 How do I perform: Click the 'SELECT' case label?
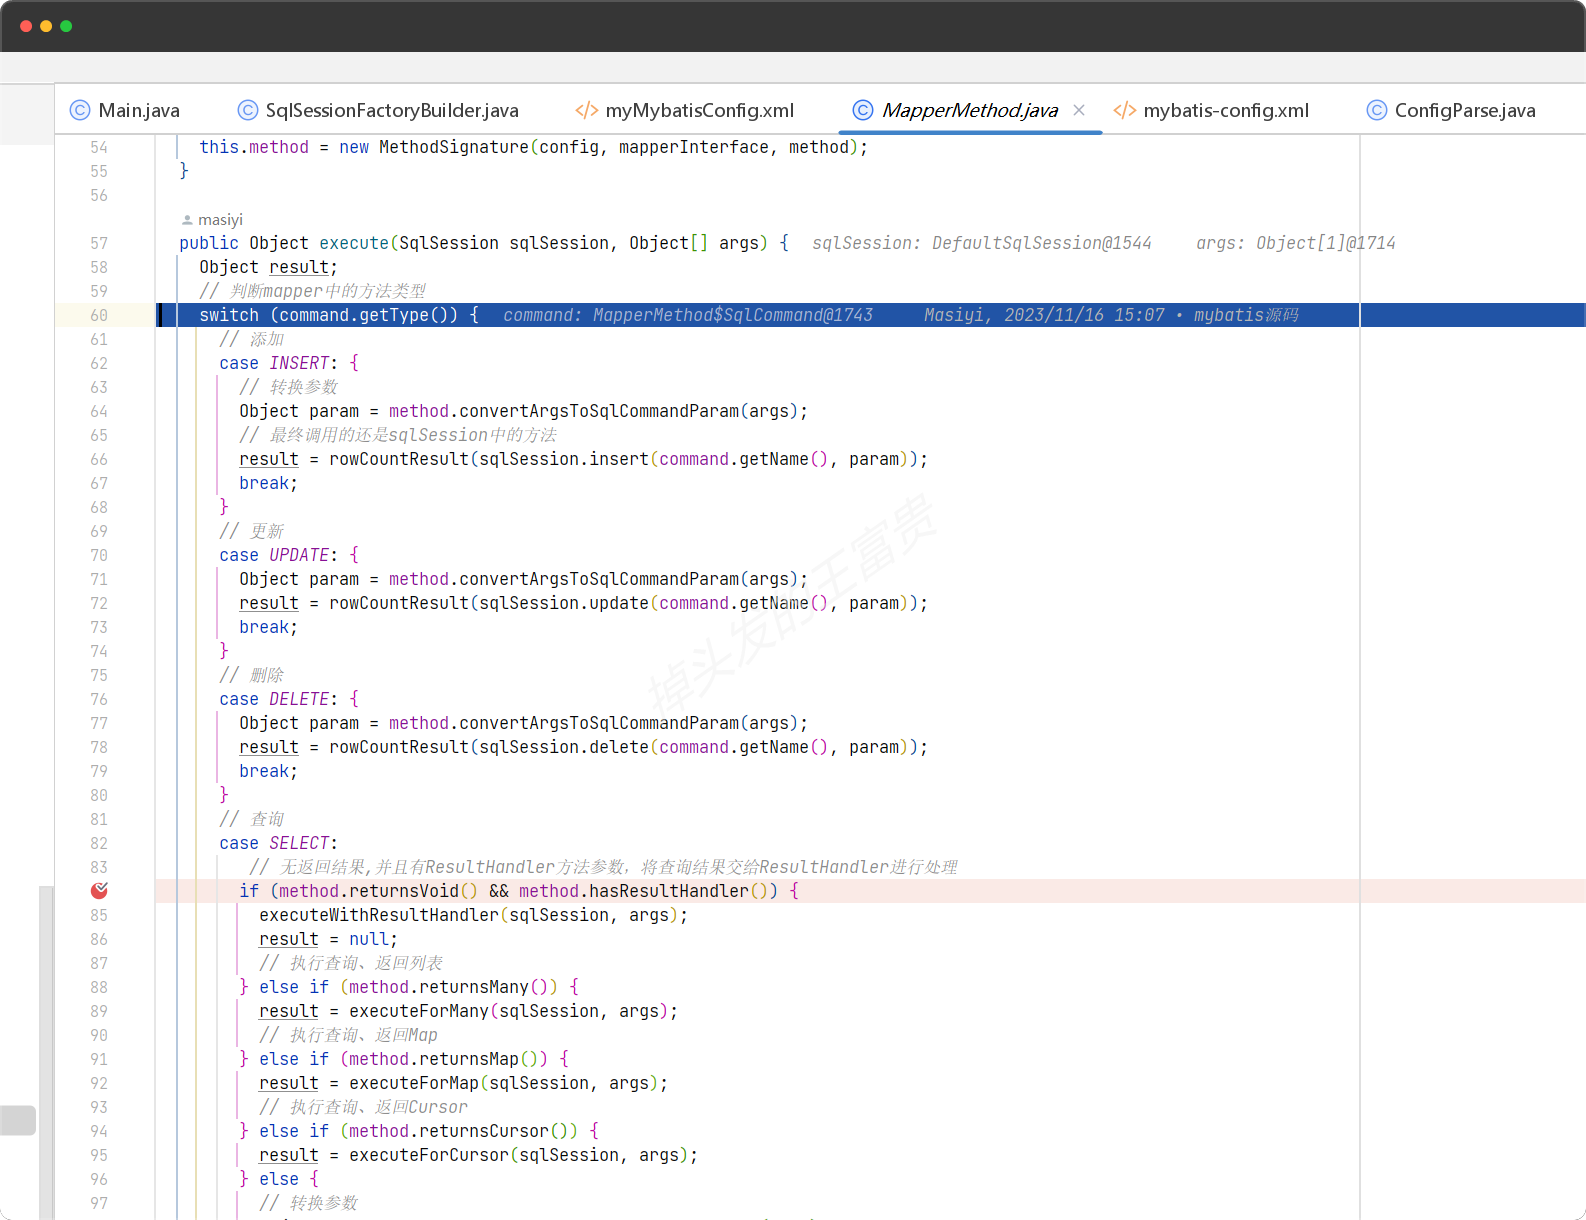click(299, 843)
